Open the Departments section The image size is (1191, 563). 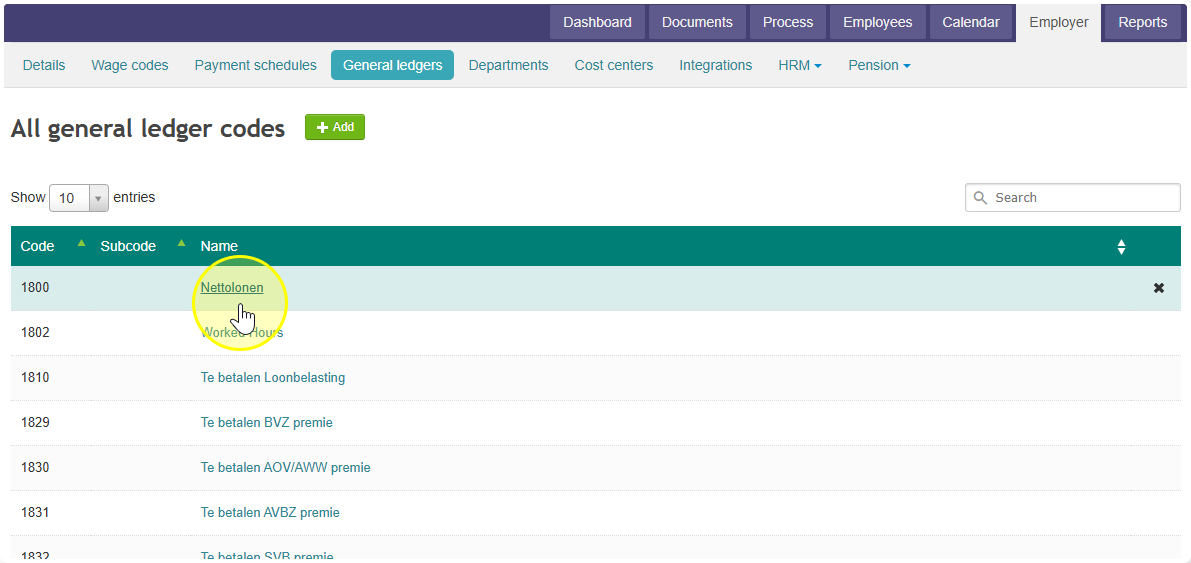508,65
